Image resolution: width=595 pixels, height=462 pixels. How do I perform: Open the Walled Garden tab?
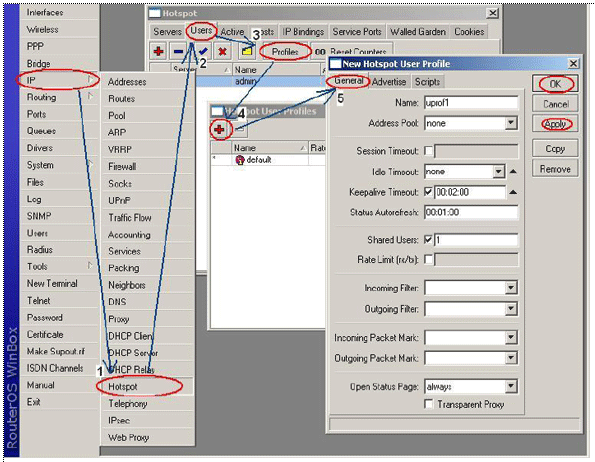(x=418, y=32)
